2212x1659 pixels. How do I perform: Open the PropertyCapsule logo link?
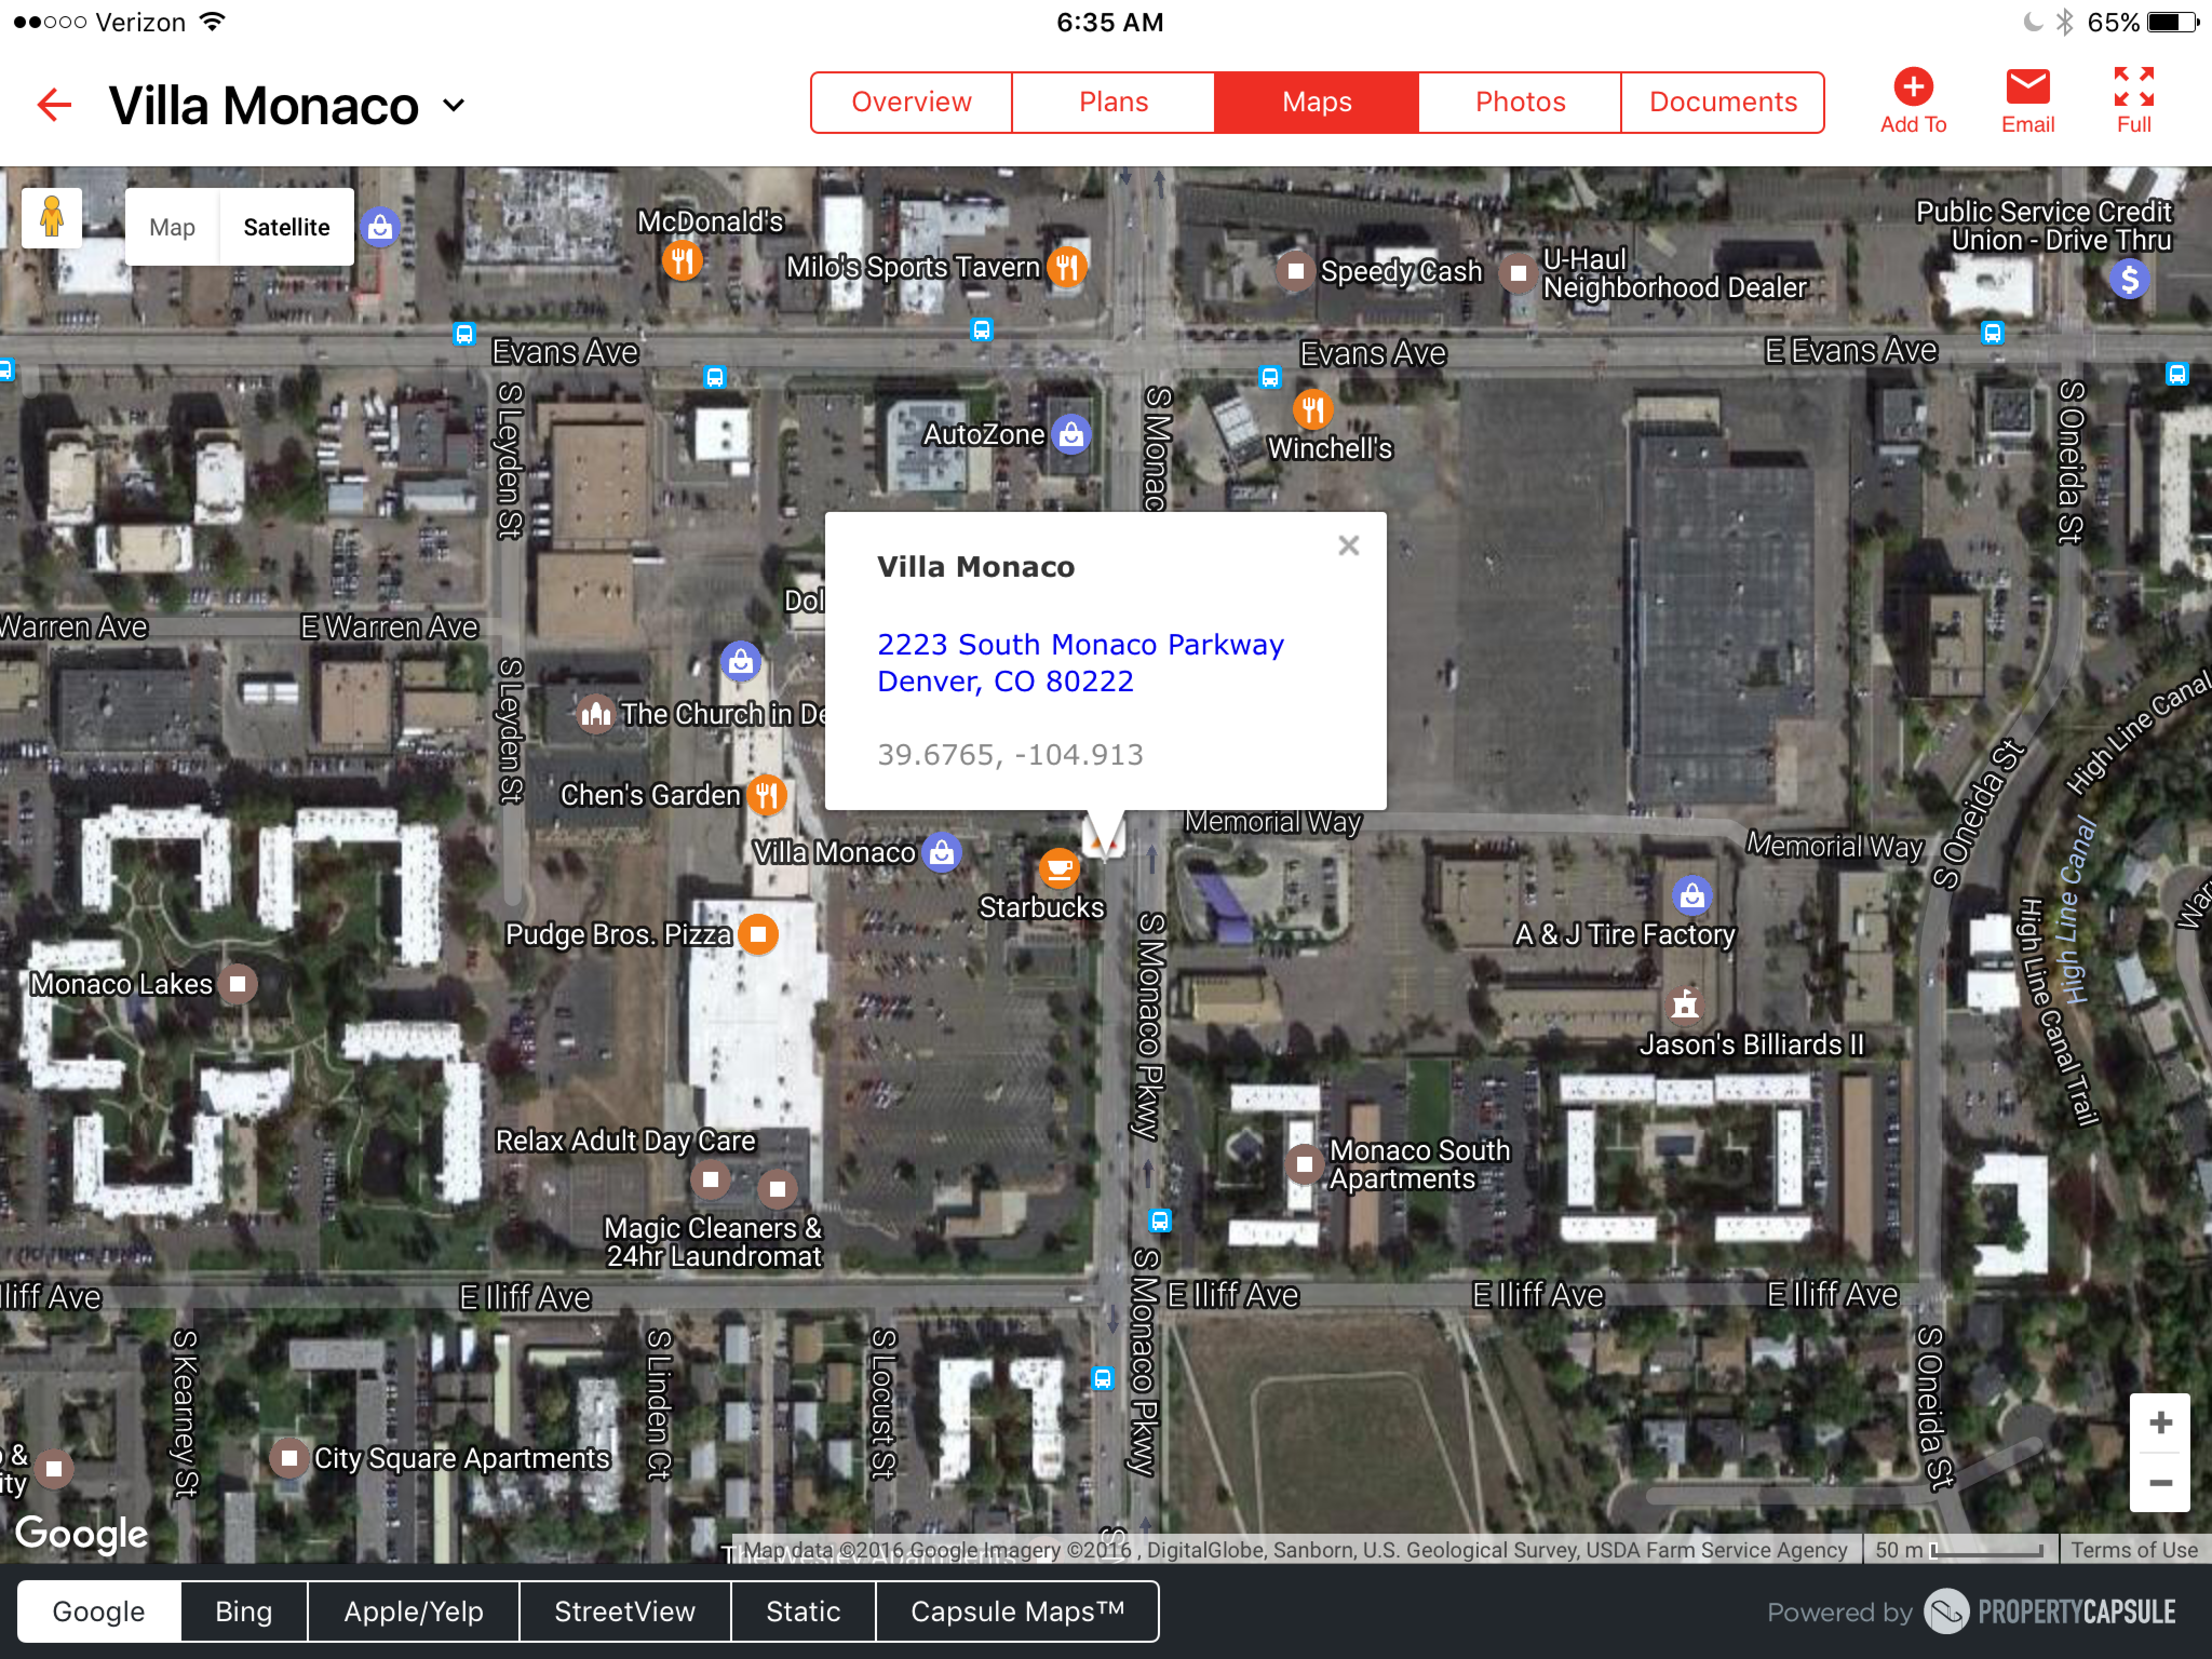point(2051,1611)
